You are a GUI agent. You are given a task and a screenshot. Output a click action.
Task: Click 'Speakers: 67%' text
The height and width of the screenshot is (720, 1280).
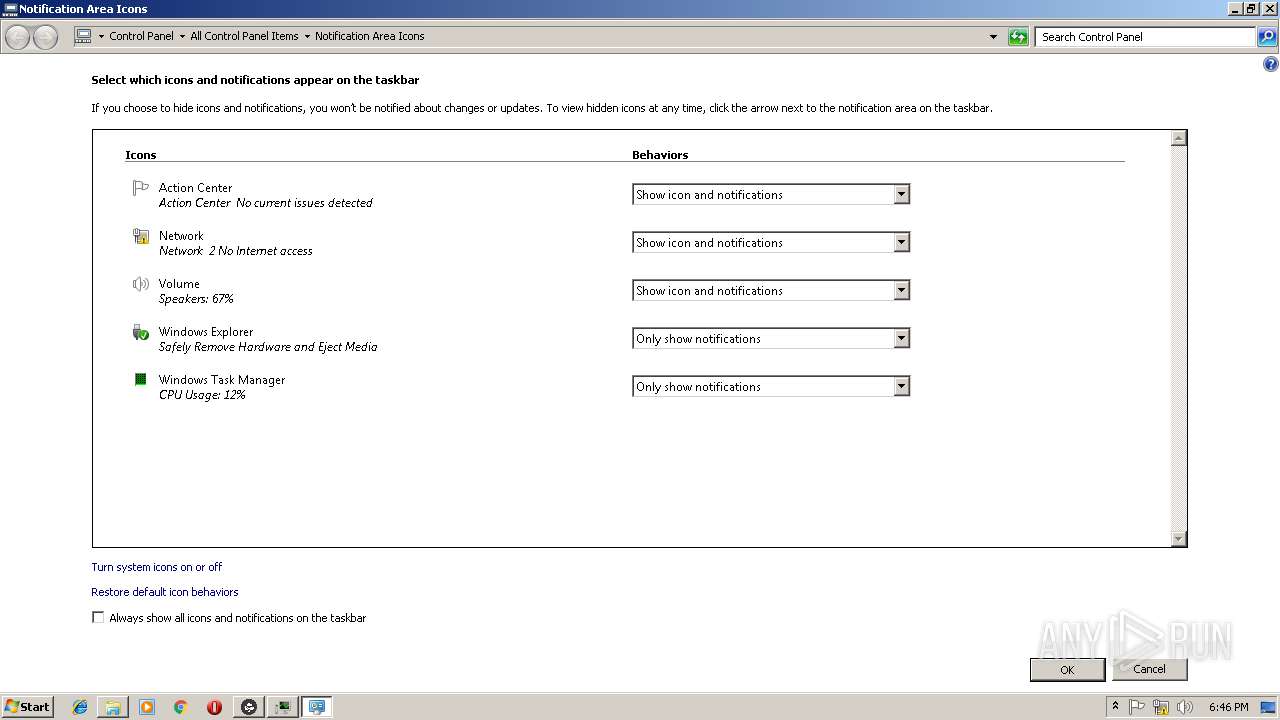click(x=196, y=299)
